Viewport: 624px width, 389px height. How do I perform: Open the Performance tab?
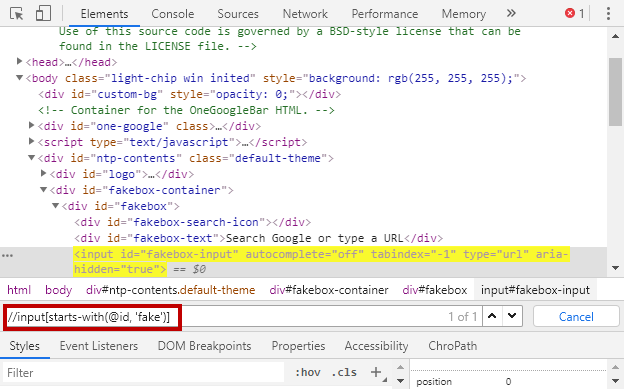(385, 14)
